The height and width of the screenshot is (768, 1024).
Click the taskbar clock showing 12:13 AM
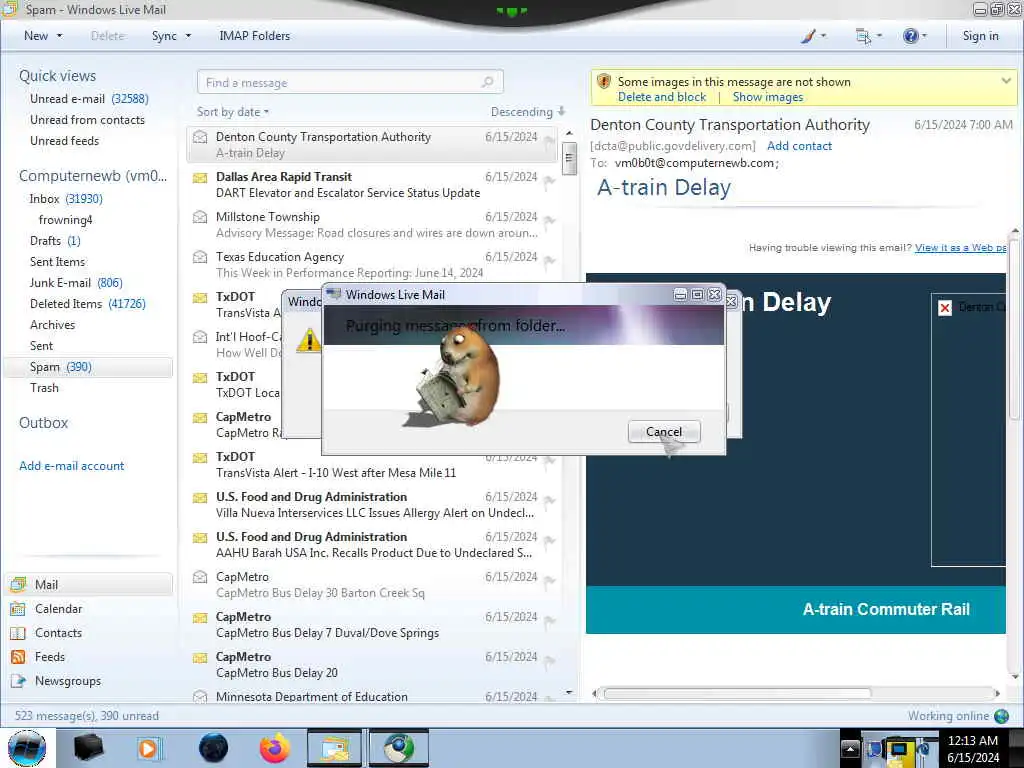pos(973,748)
